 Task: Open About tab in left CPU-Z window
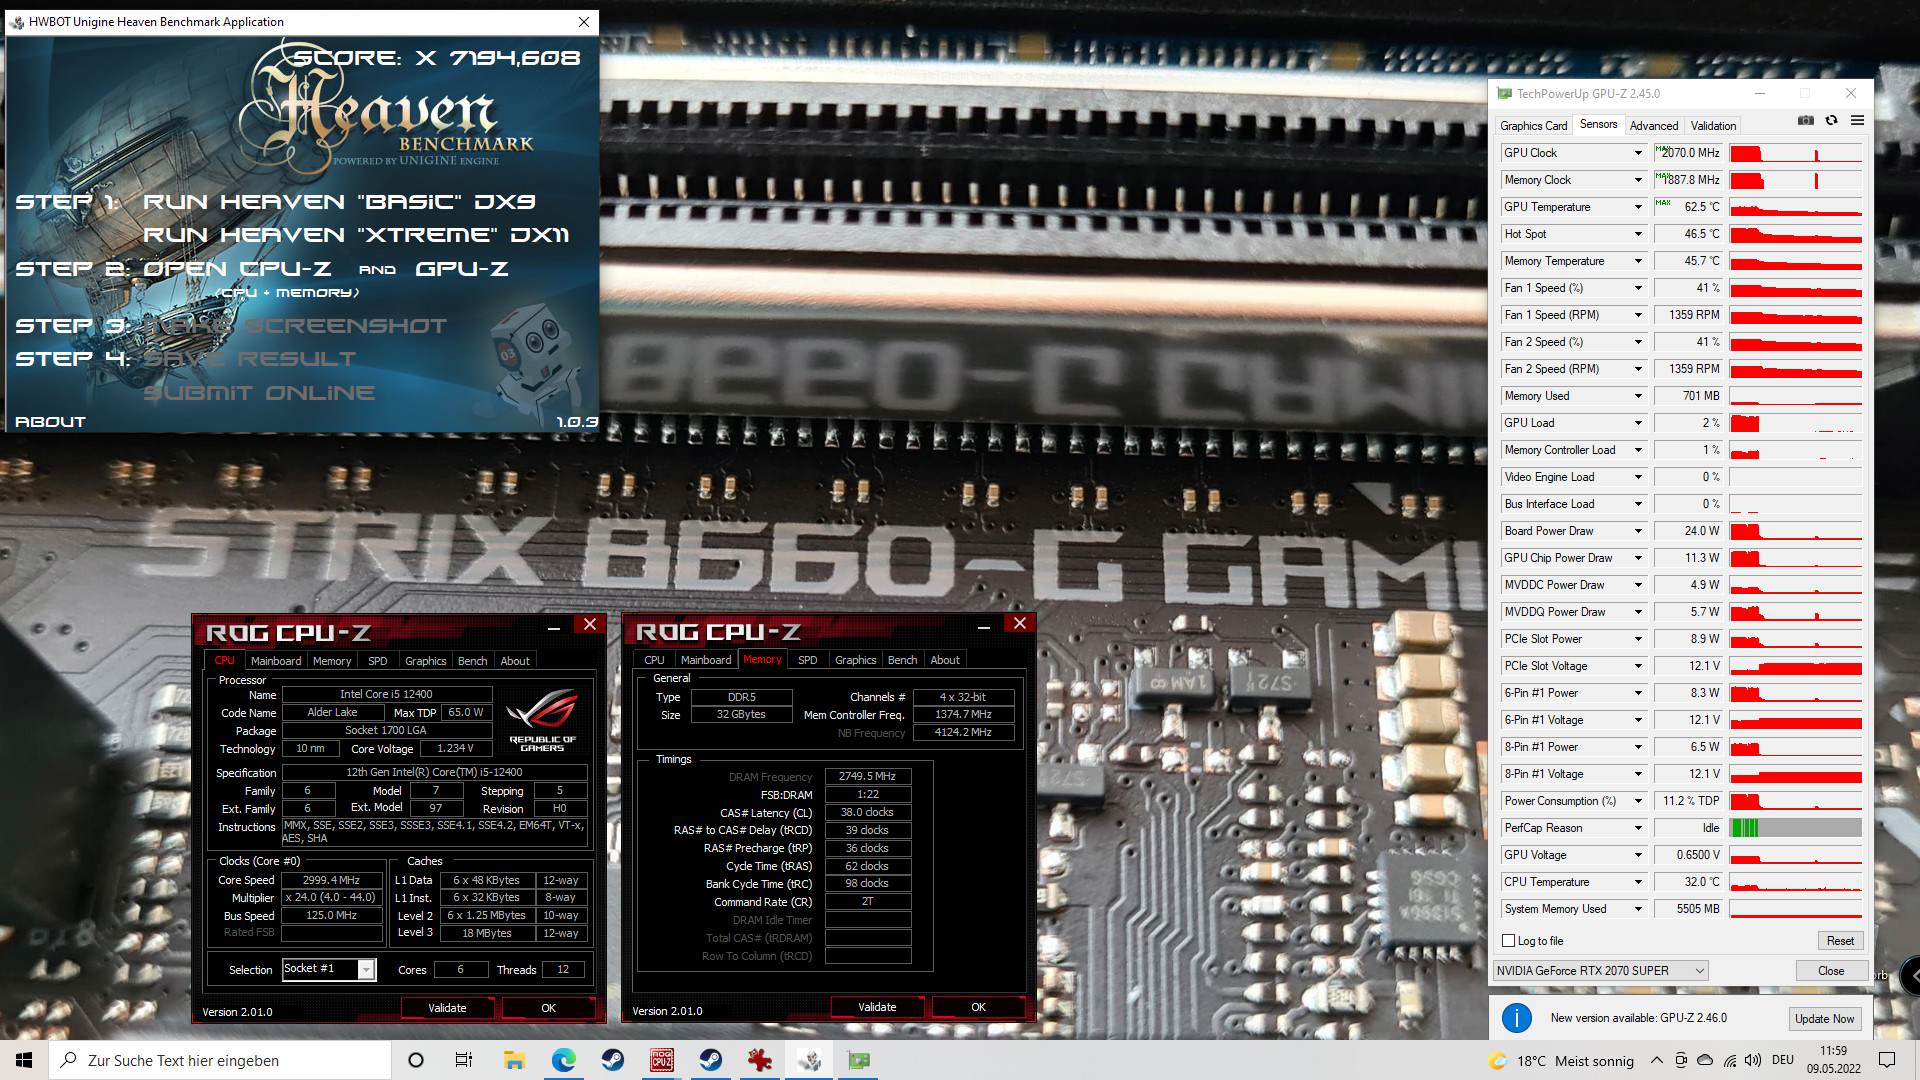tap(515, 661)
